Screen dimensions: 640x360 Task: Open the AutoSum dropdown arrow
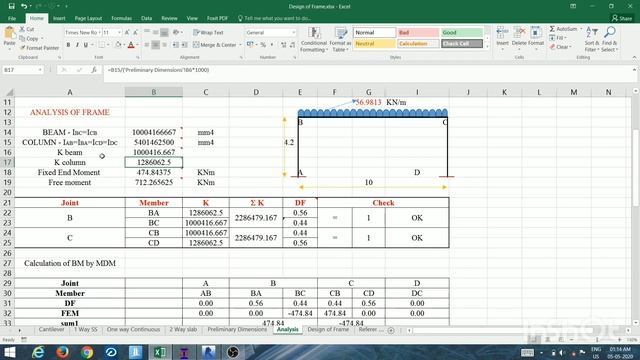pos(581,29)
